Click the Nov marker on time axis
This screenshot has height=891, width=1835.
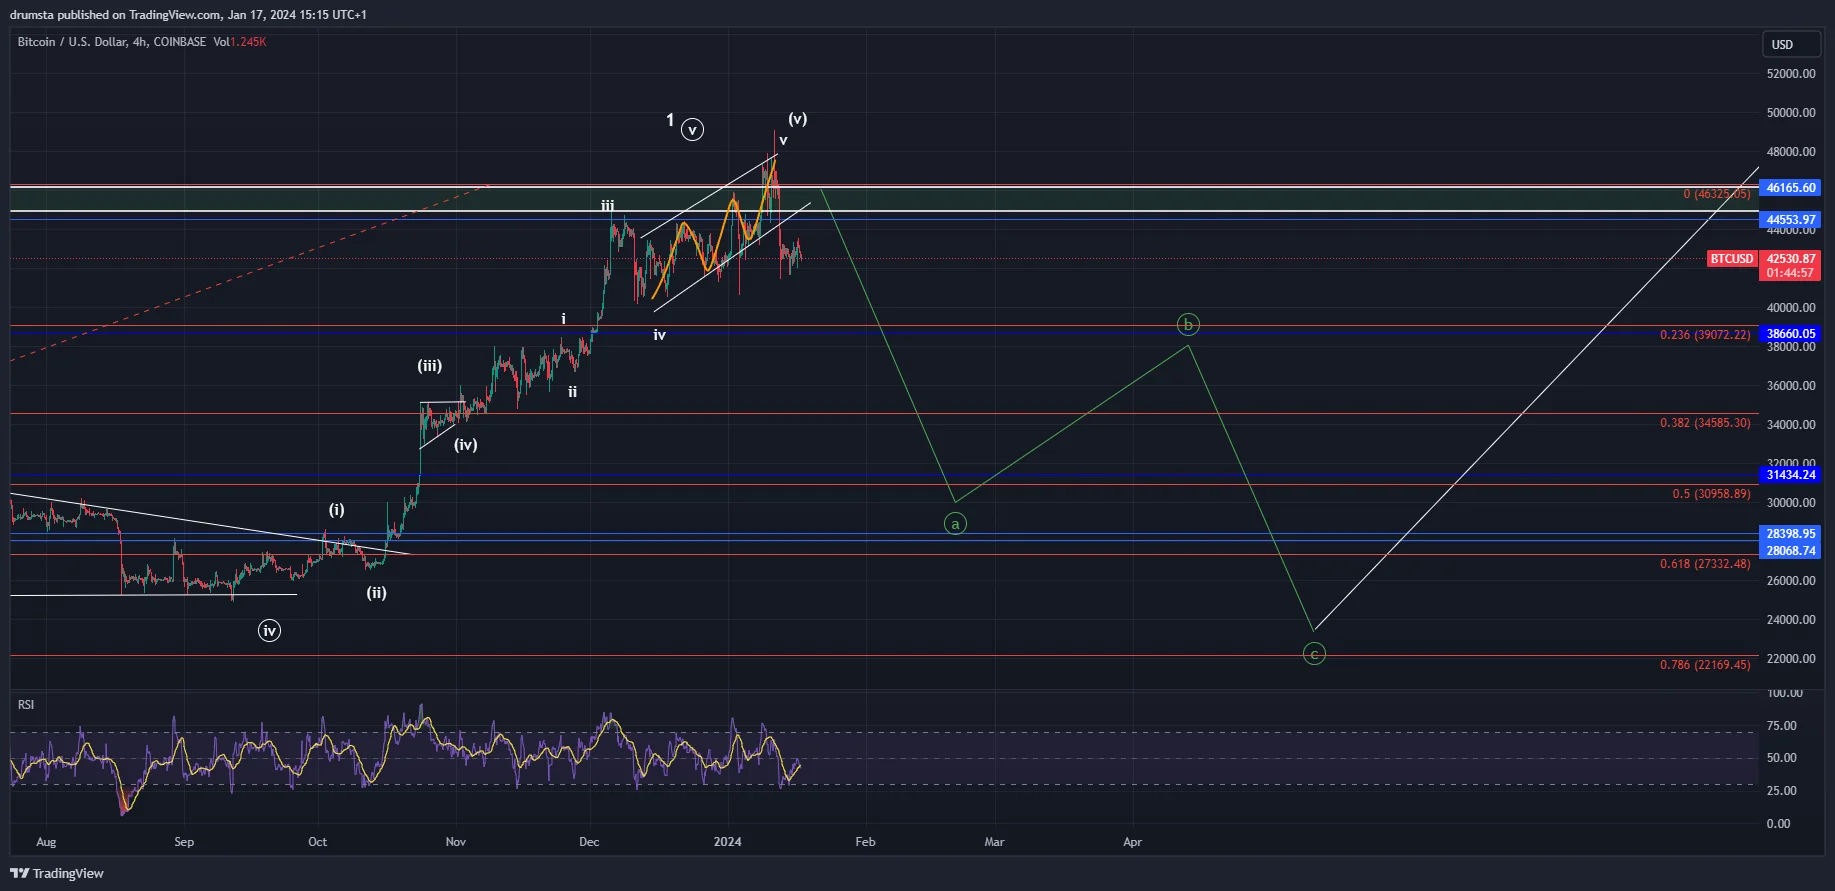click(455, 842)
